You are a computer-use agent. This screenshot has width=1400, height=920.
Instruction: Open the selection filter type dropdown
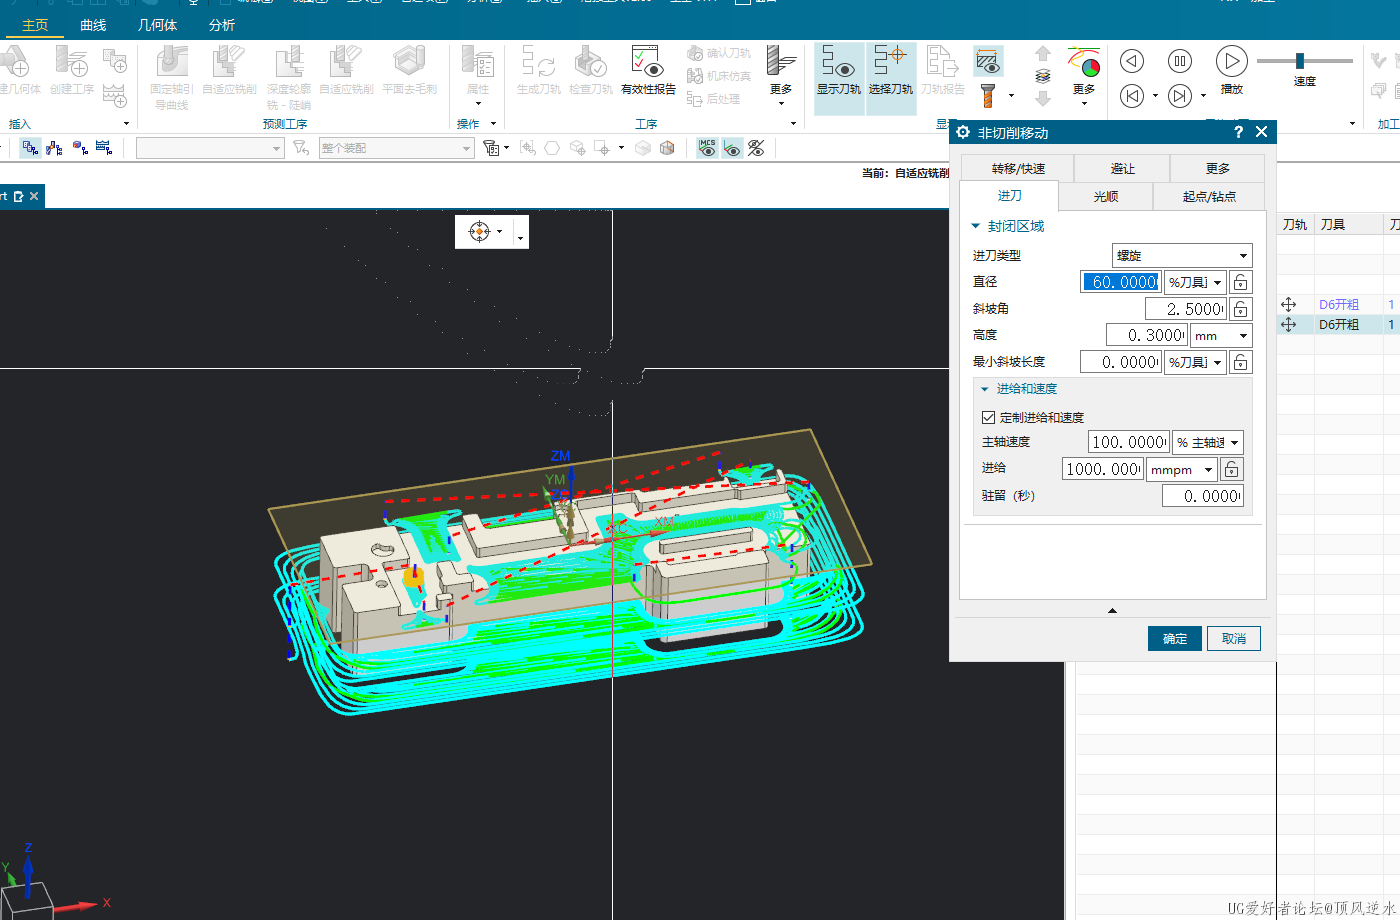[x=210, y=148]
